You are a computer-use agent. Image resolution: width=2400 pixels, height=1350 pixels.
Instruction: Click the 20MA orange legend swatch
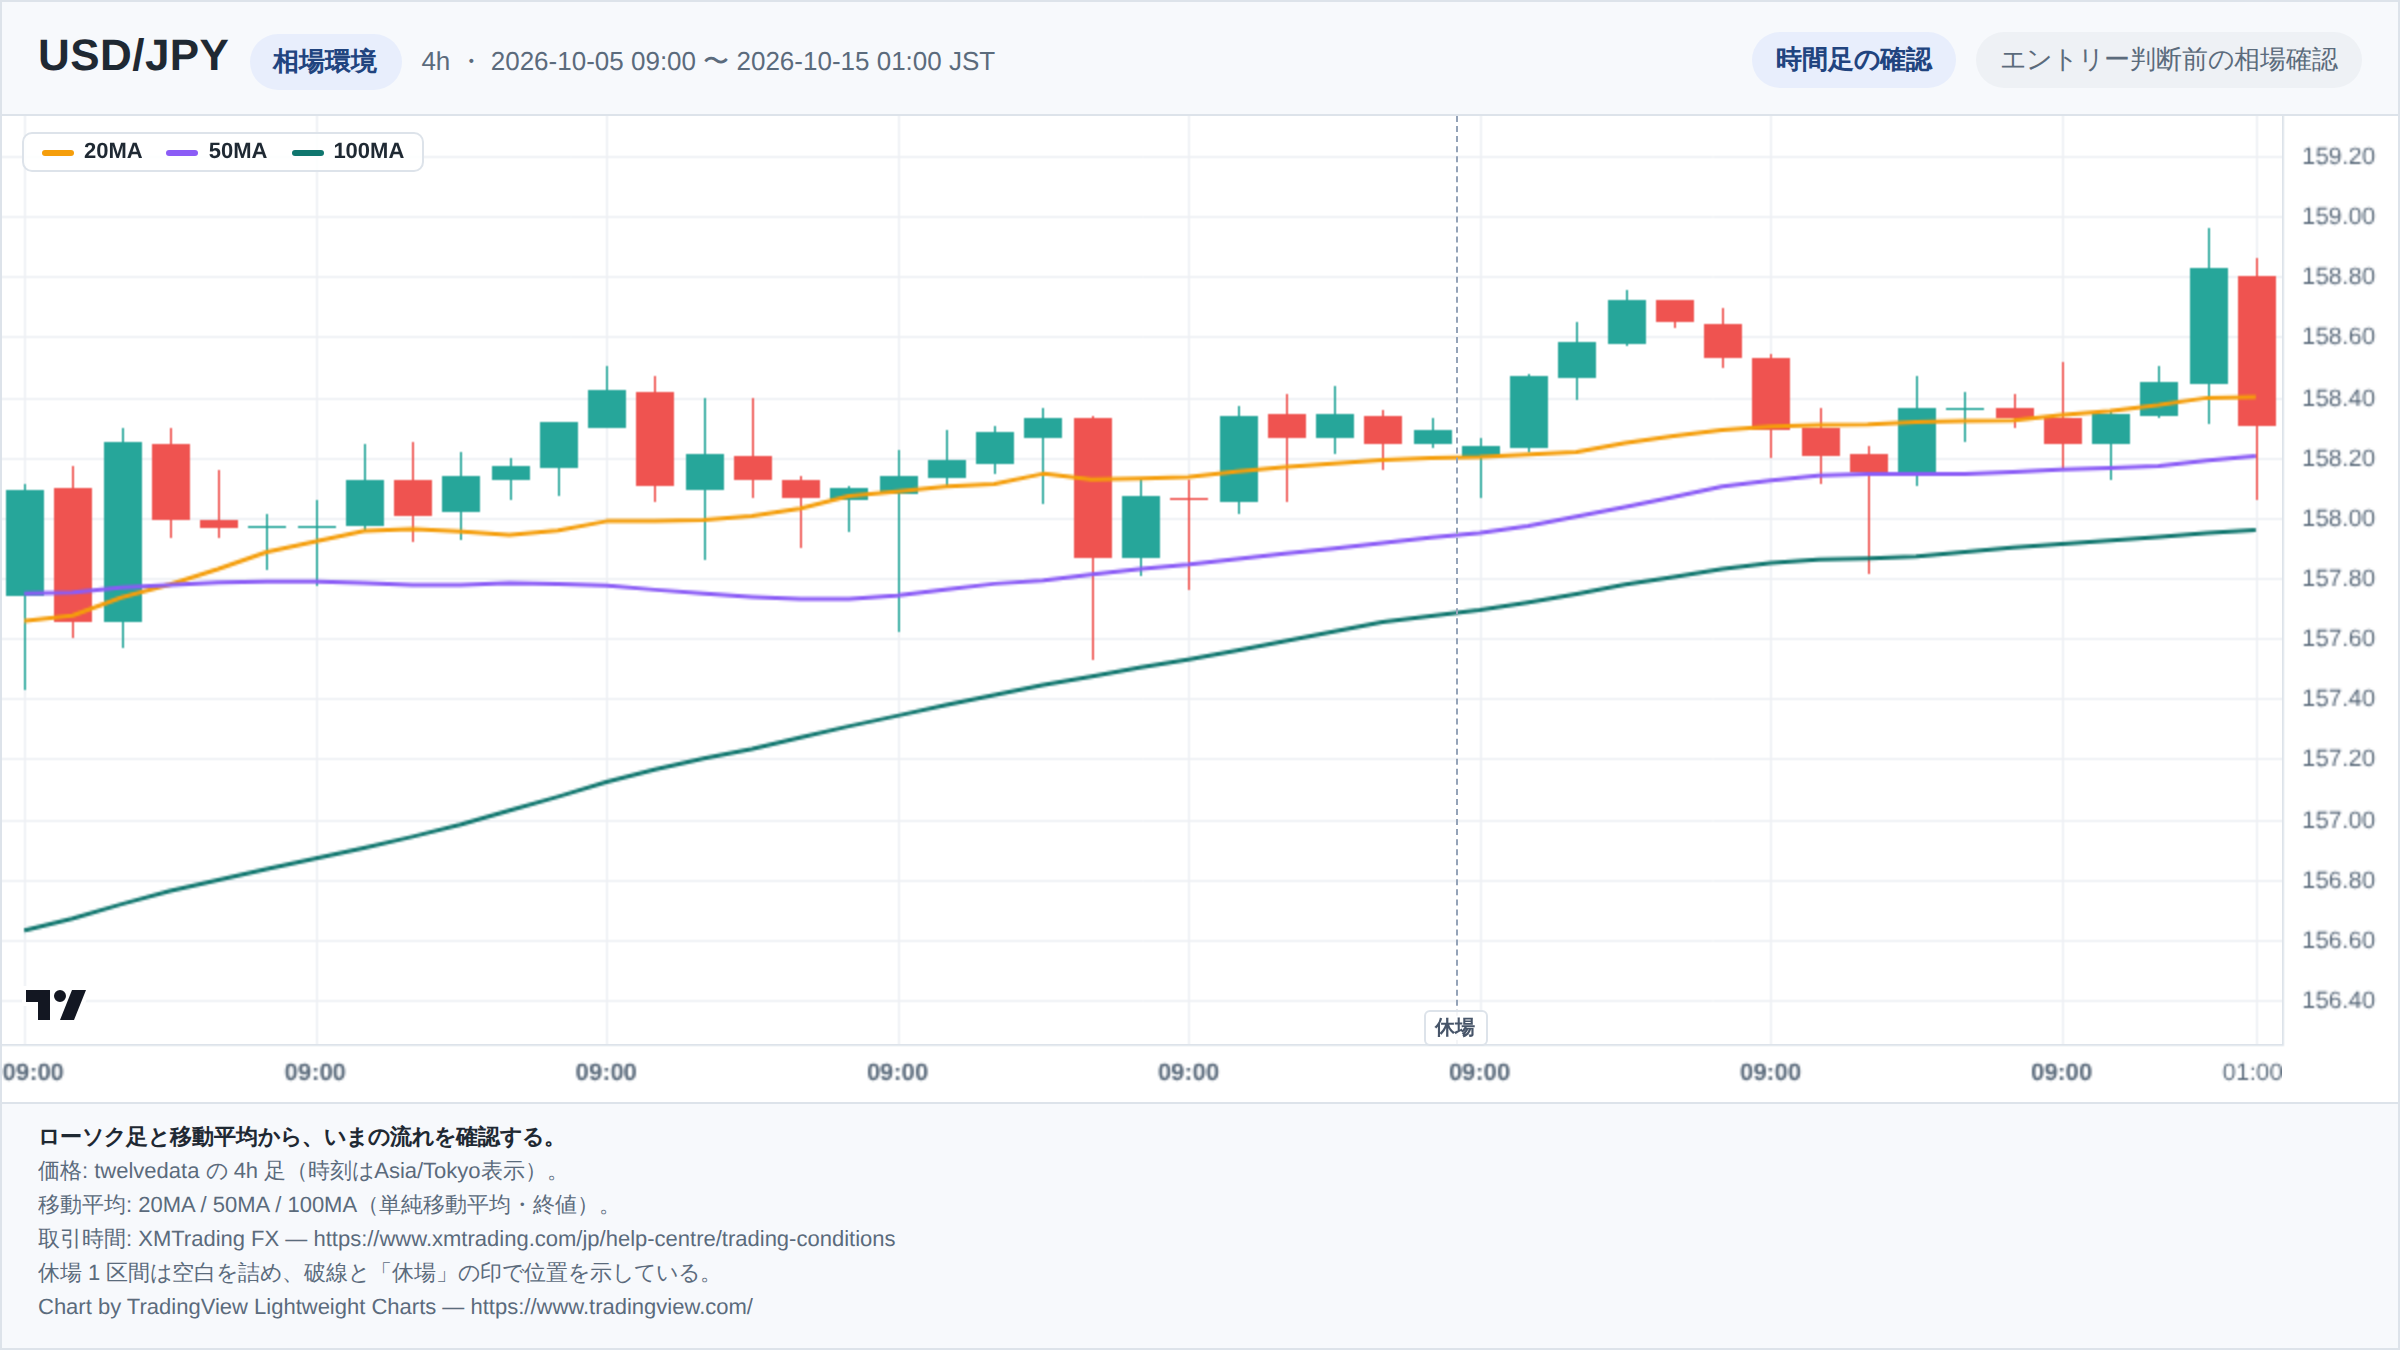(58, 152)
